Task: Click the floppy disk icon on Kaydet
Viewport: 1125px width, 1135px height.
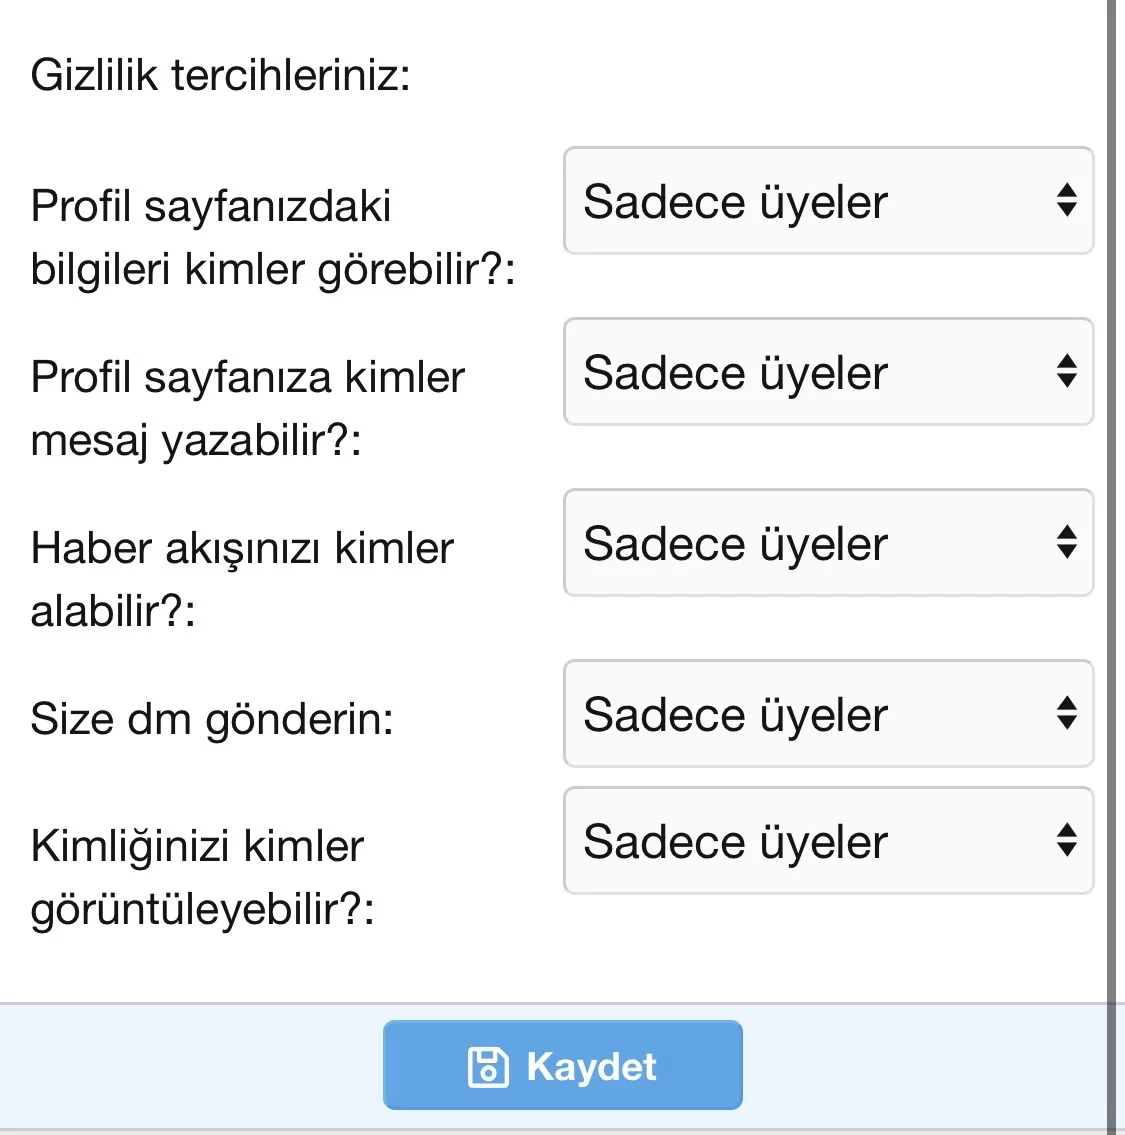Action: 488,1067
